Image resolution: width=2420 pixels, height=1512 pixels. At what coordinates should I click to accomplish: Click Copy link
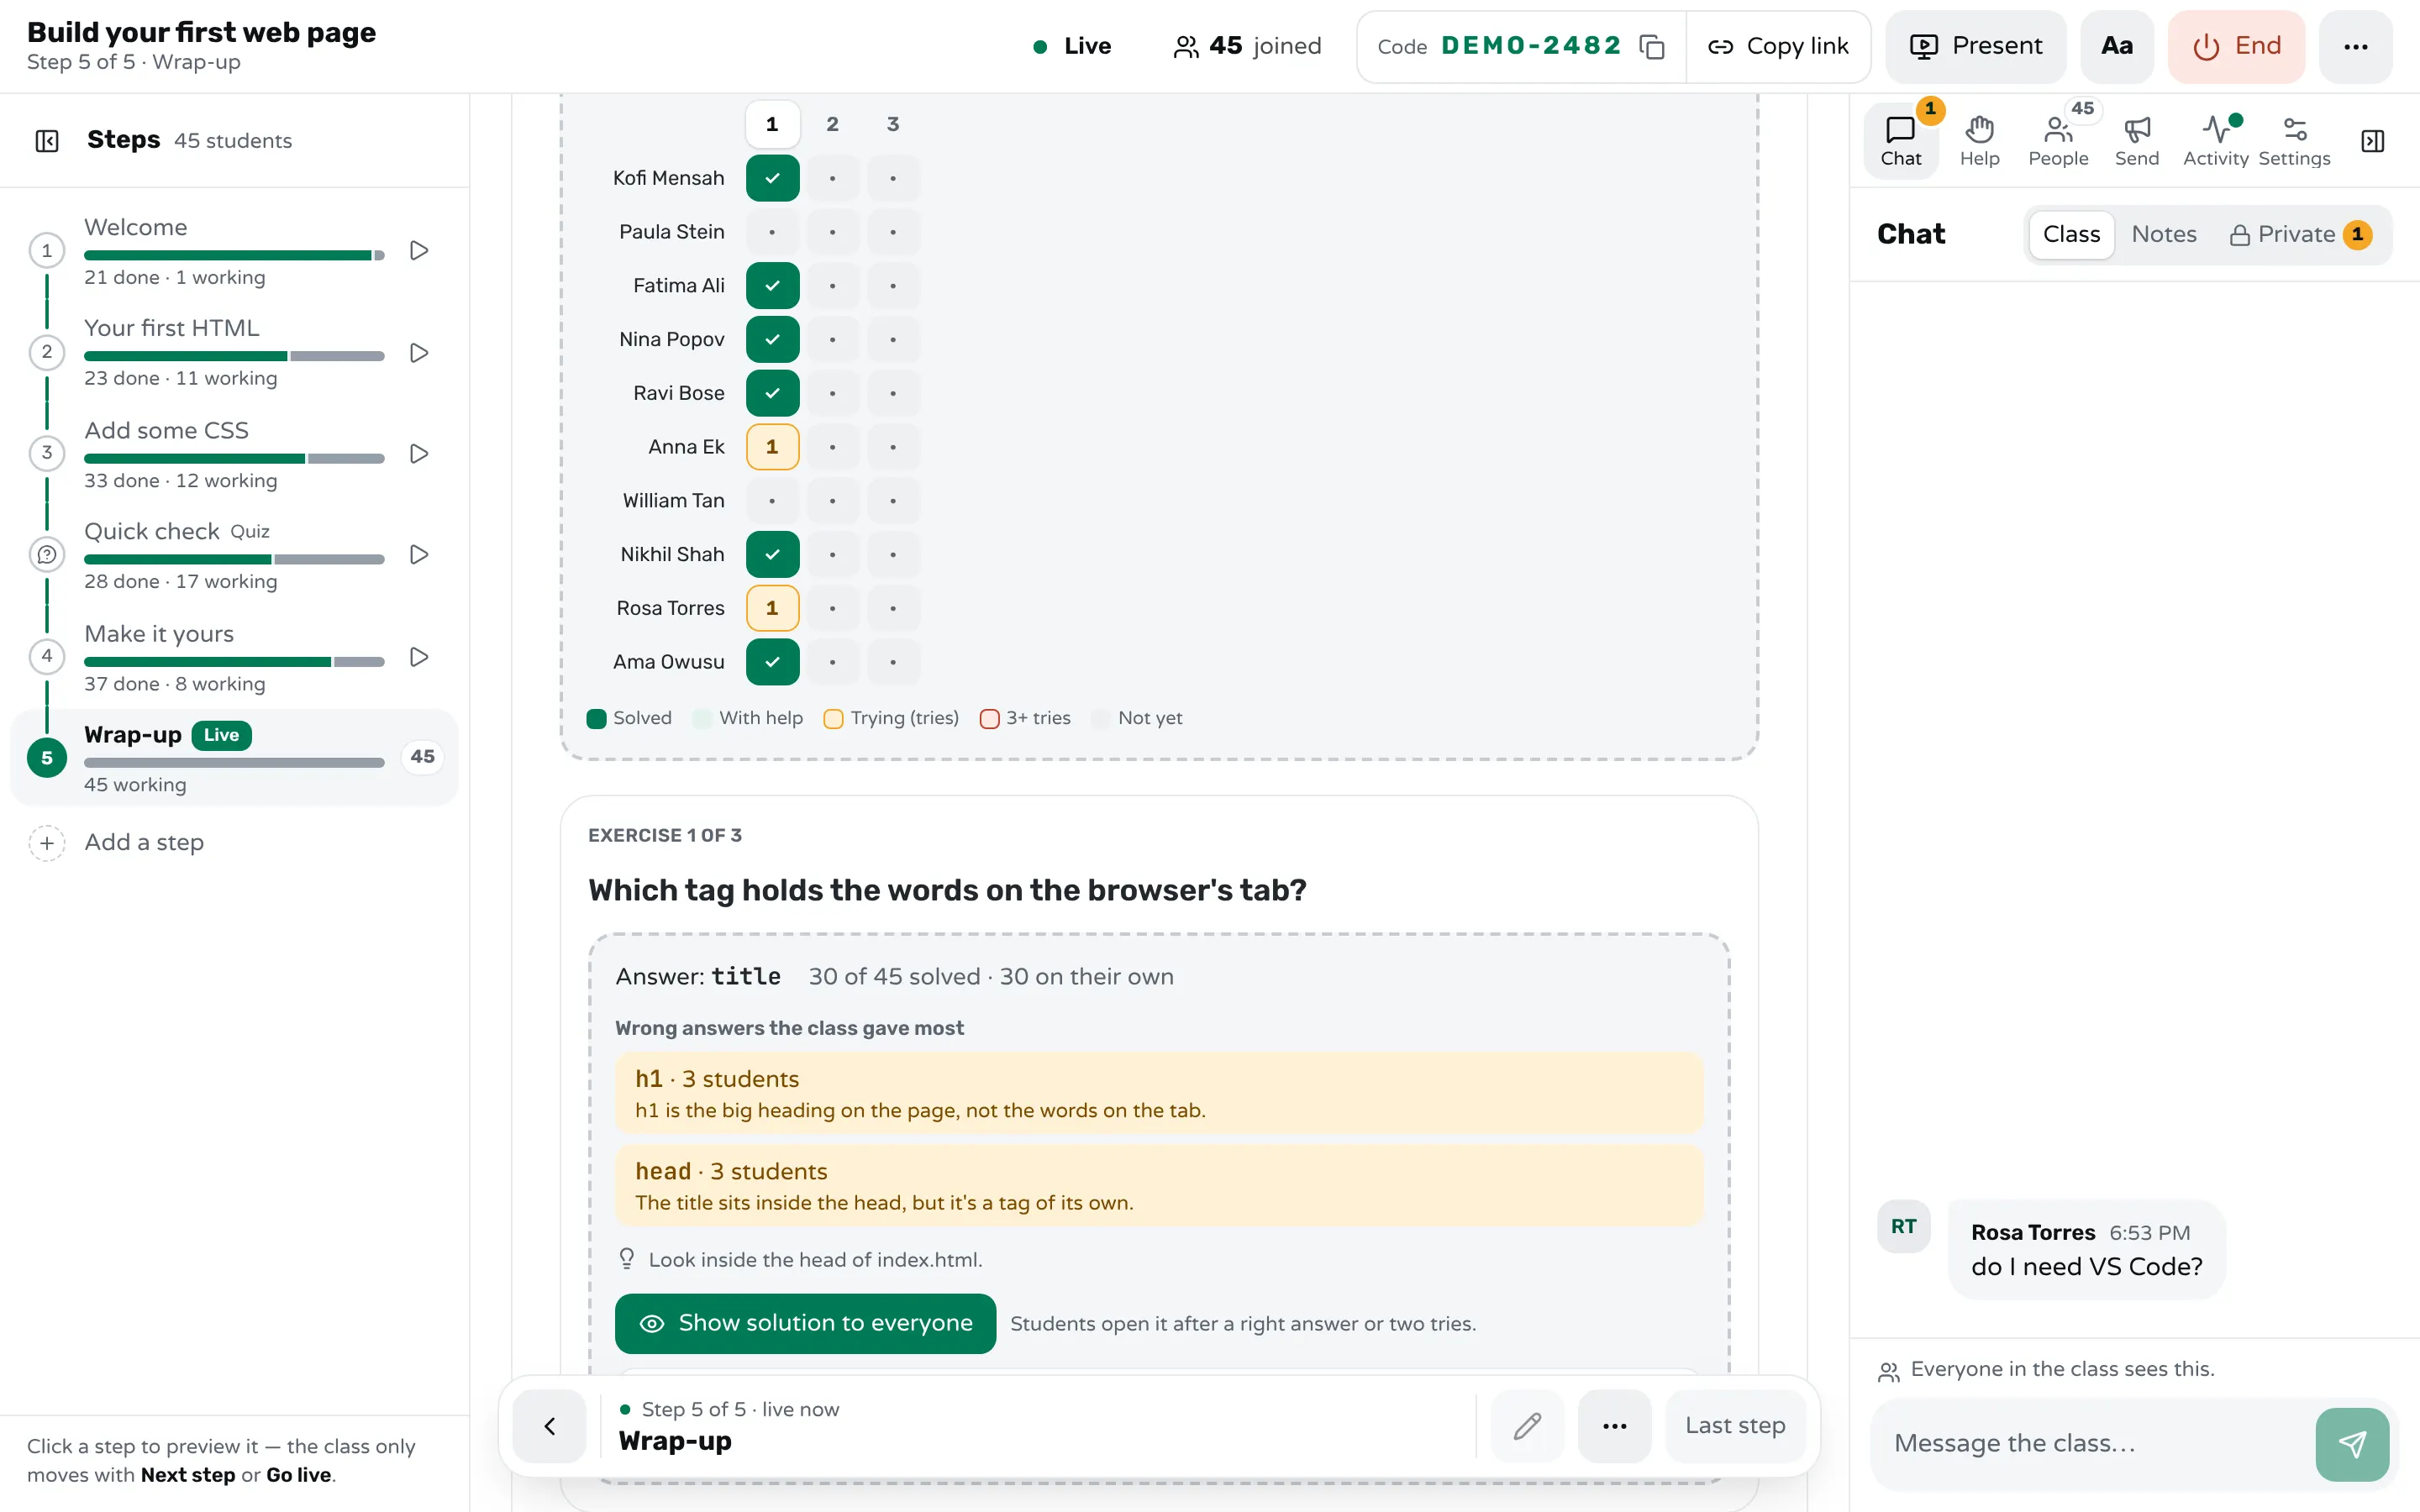click(1778, 47)
